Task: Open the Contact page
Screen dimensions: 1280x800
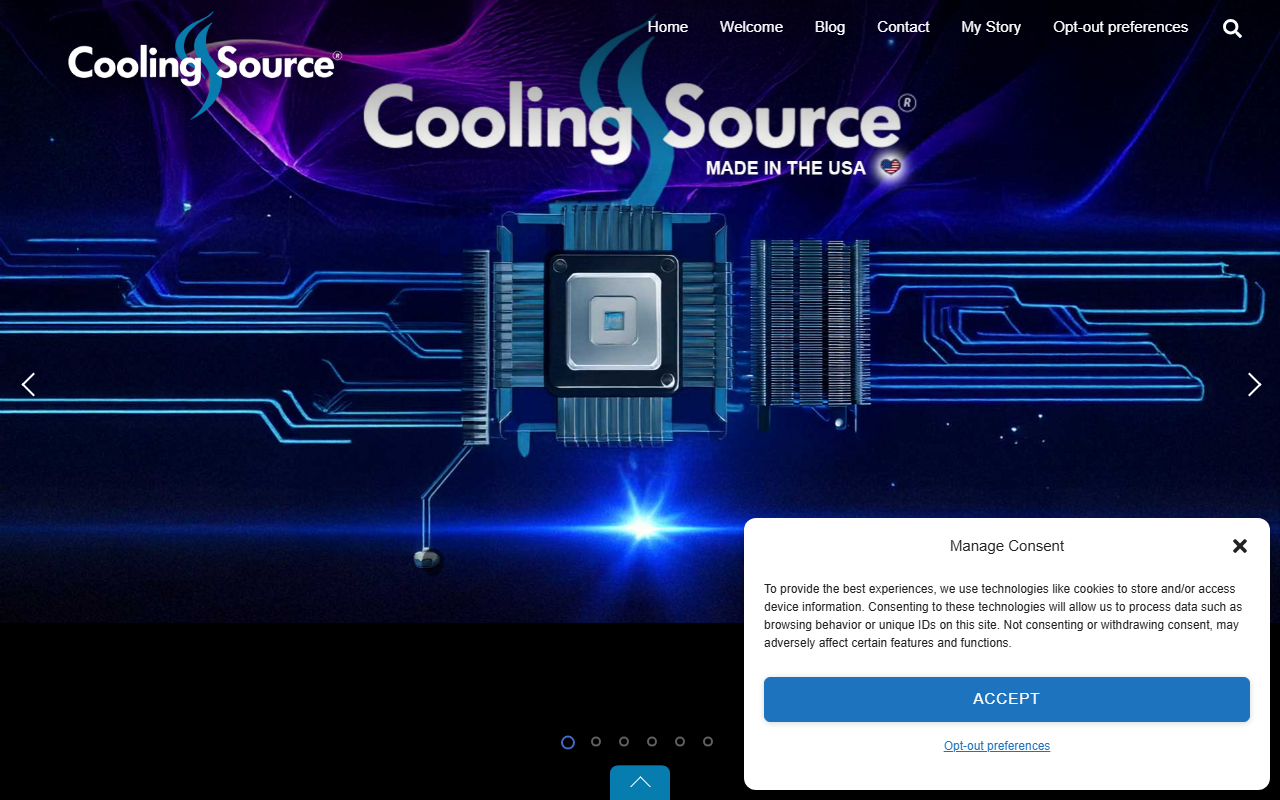Action: [903, 27]
